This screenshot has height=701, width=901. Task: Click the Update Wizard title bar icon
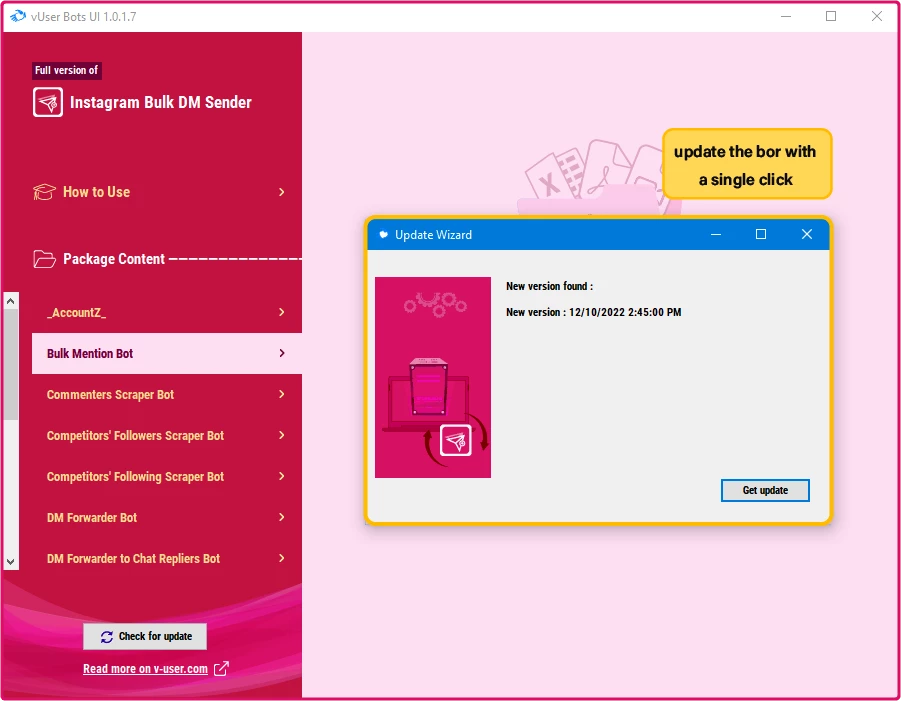383,234
